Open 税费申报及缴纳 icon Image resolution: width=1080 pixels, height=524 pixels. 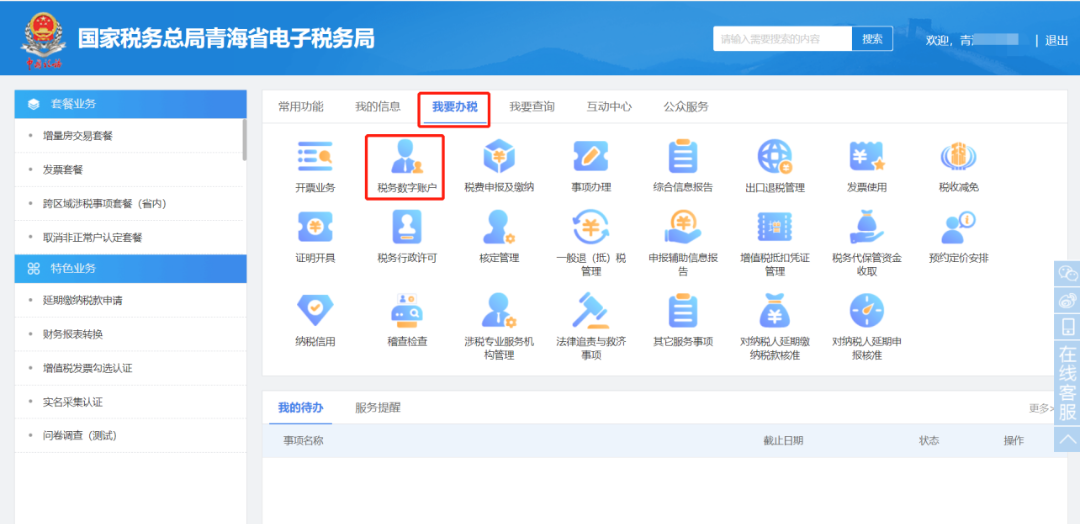pyautogui.click(x=499, y=157)
